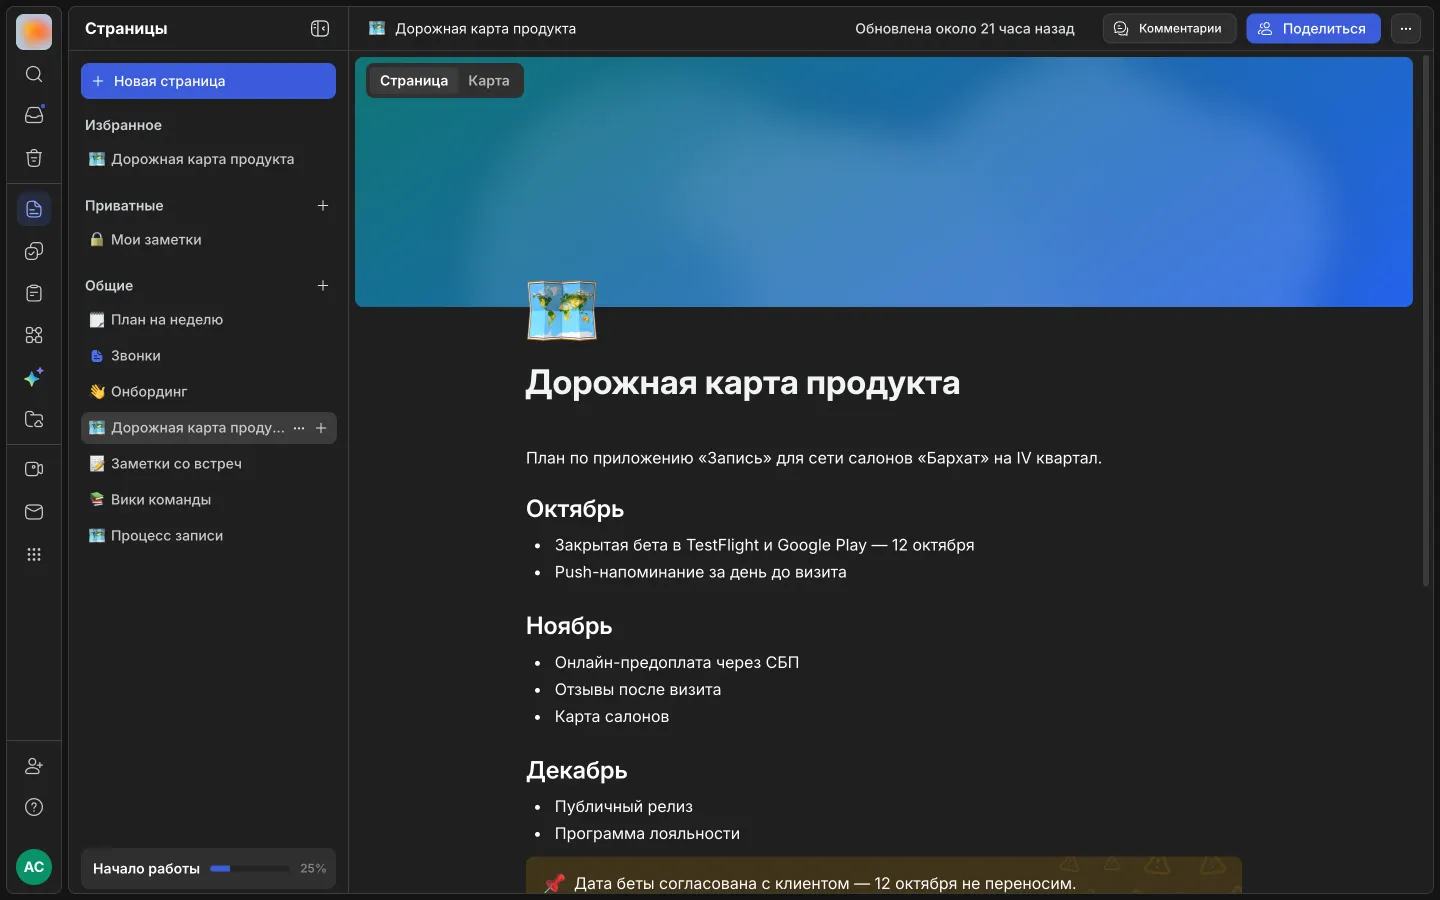Screen dimensions: 1440x900
Task: Open the inbox tray icon
Action: pos(34,115)
